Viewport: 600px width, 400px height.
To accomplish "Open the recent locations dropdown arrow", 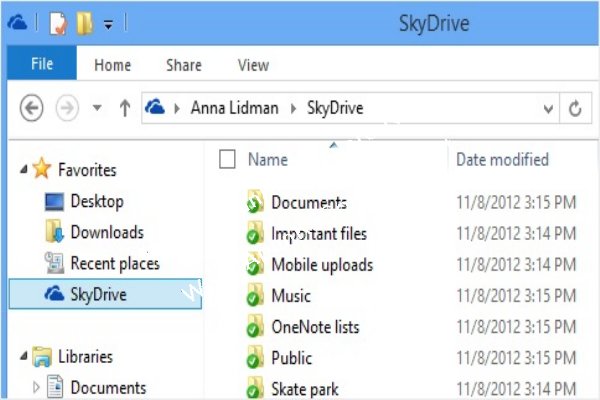I will (97, 108).
